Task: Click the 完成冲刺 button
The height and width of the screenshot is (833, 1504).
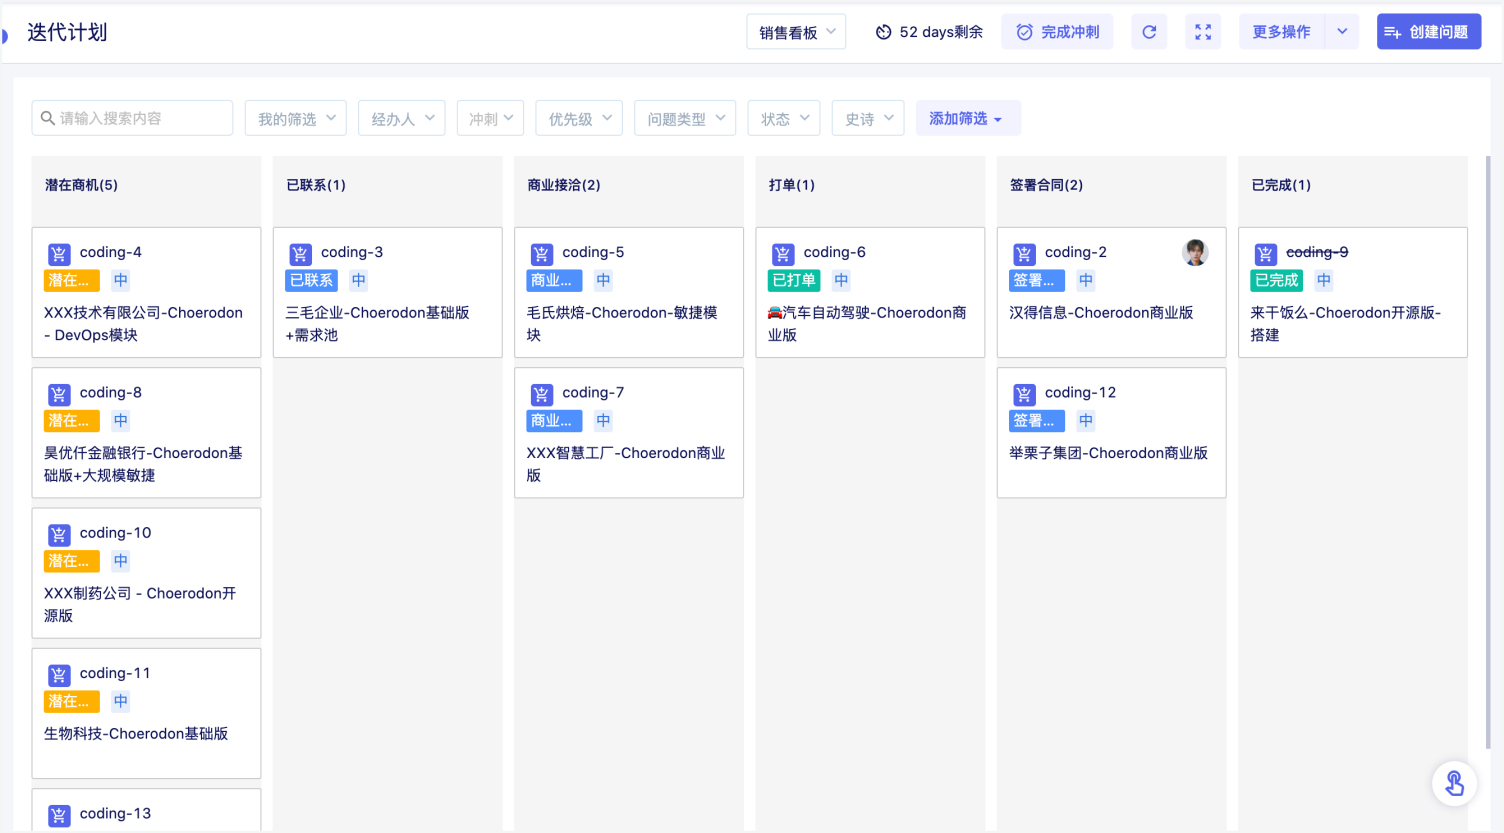Action: pos(1057,32)
